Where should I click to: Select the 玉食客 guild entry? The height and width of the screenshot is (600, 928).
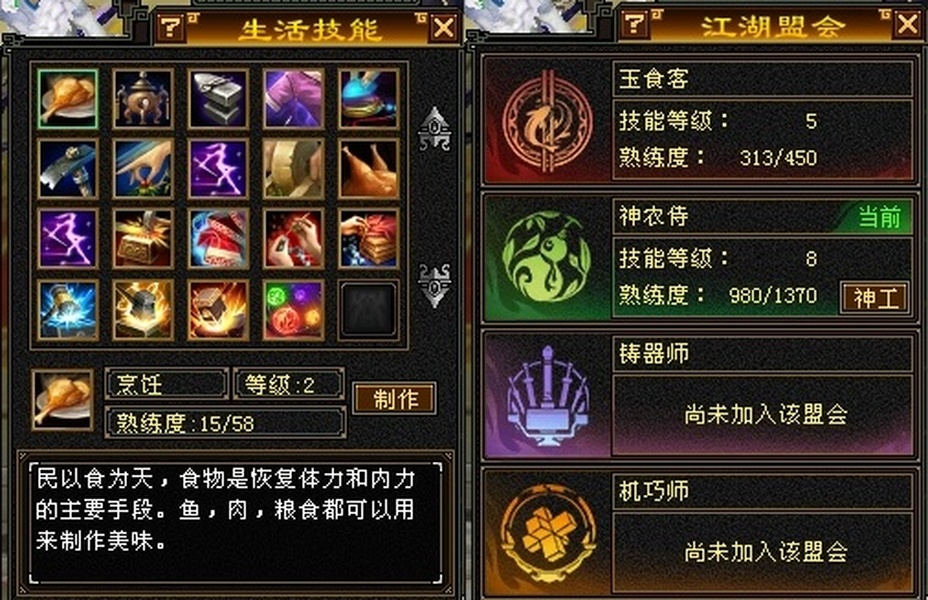pyautogui.click(x=698, y=121)
